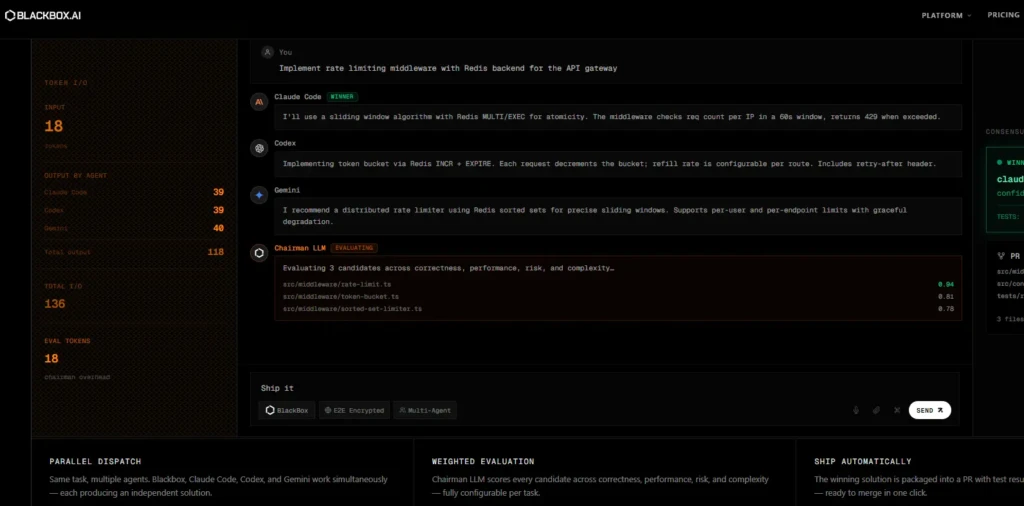
Task: Click the Chairman LLM avatar icon
Action: click(x=259, y=253)
